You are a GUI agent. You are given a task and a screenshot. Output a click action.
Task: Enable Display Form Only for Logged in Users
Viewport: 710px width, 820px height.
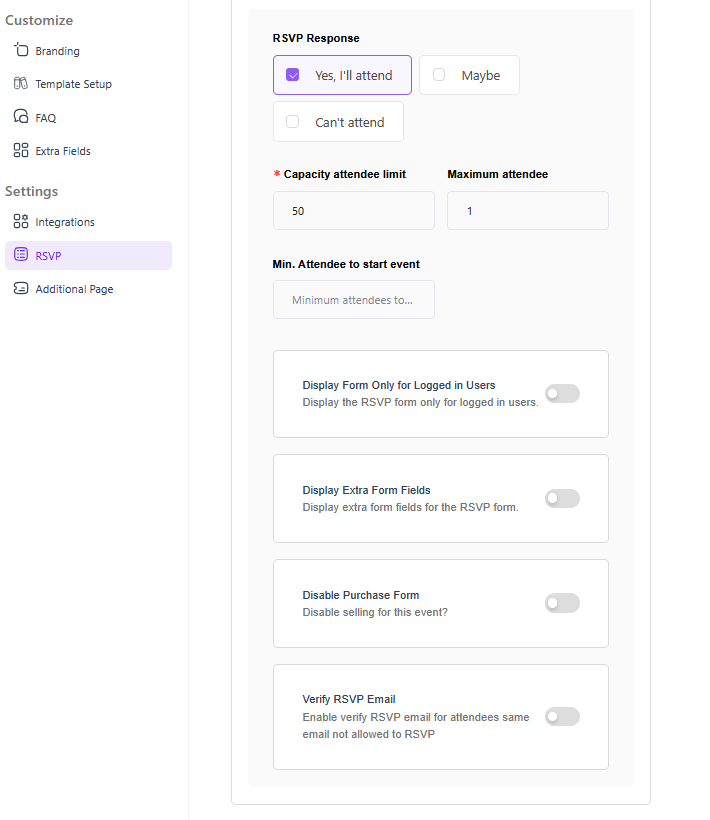(x=562, y=394)
